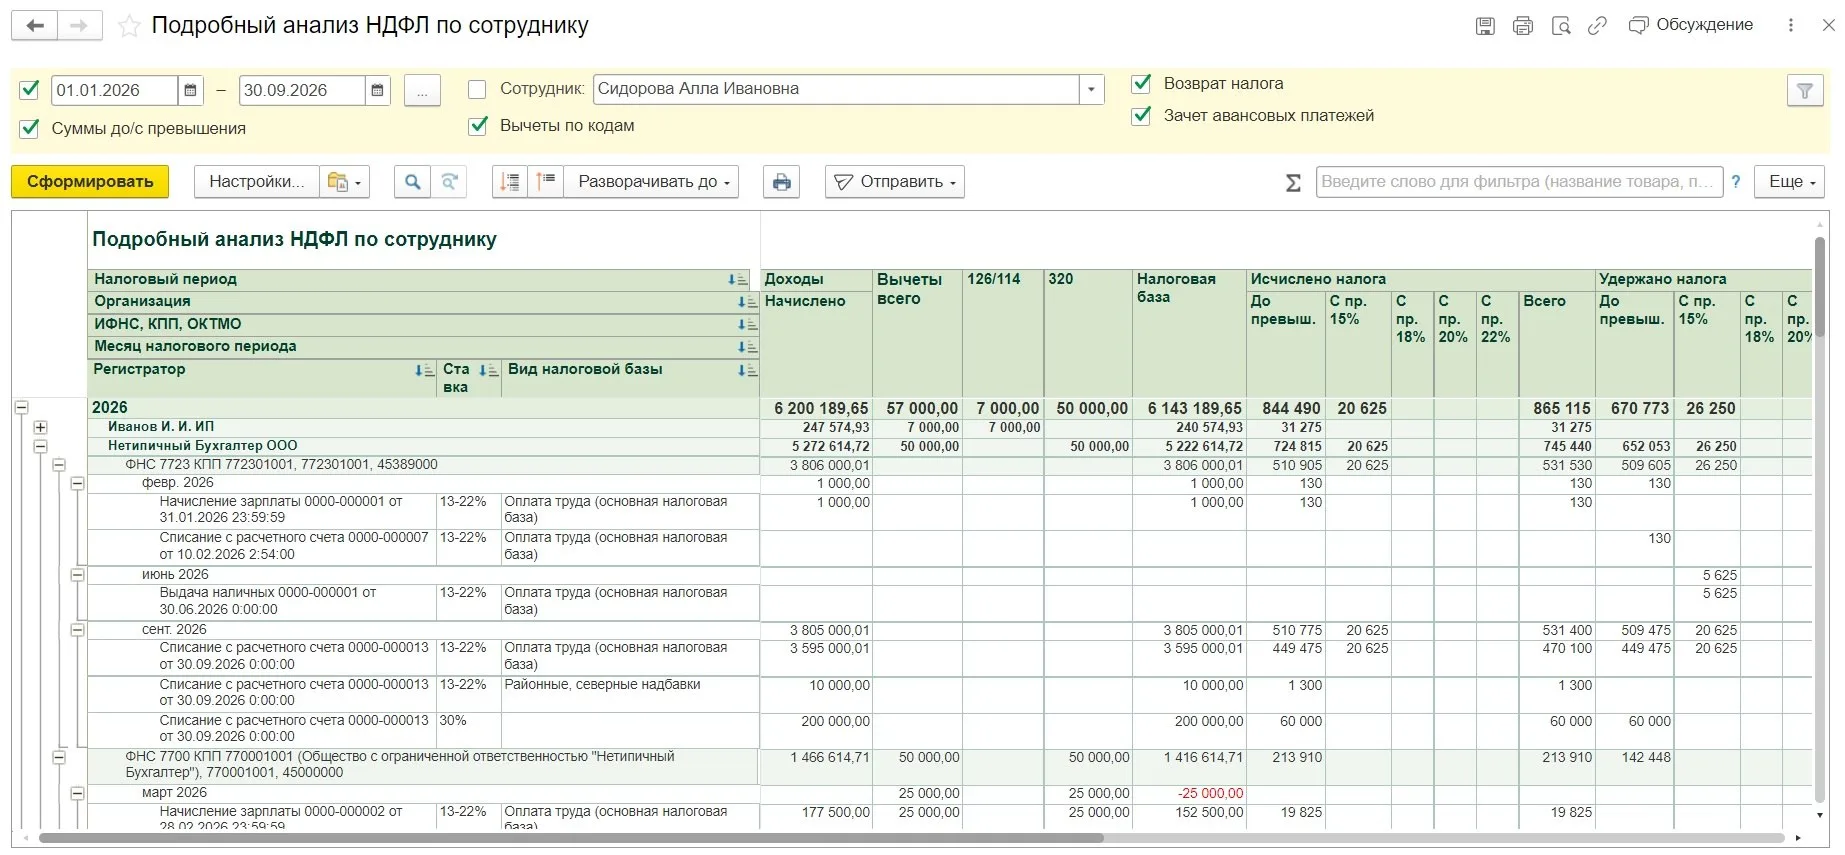Screen dimensions: 1845x855
Task: Toggle the period checkbox beside the dates
Action: (x=29, y=90)
